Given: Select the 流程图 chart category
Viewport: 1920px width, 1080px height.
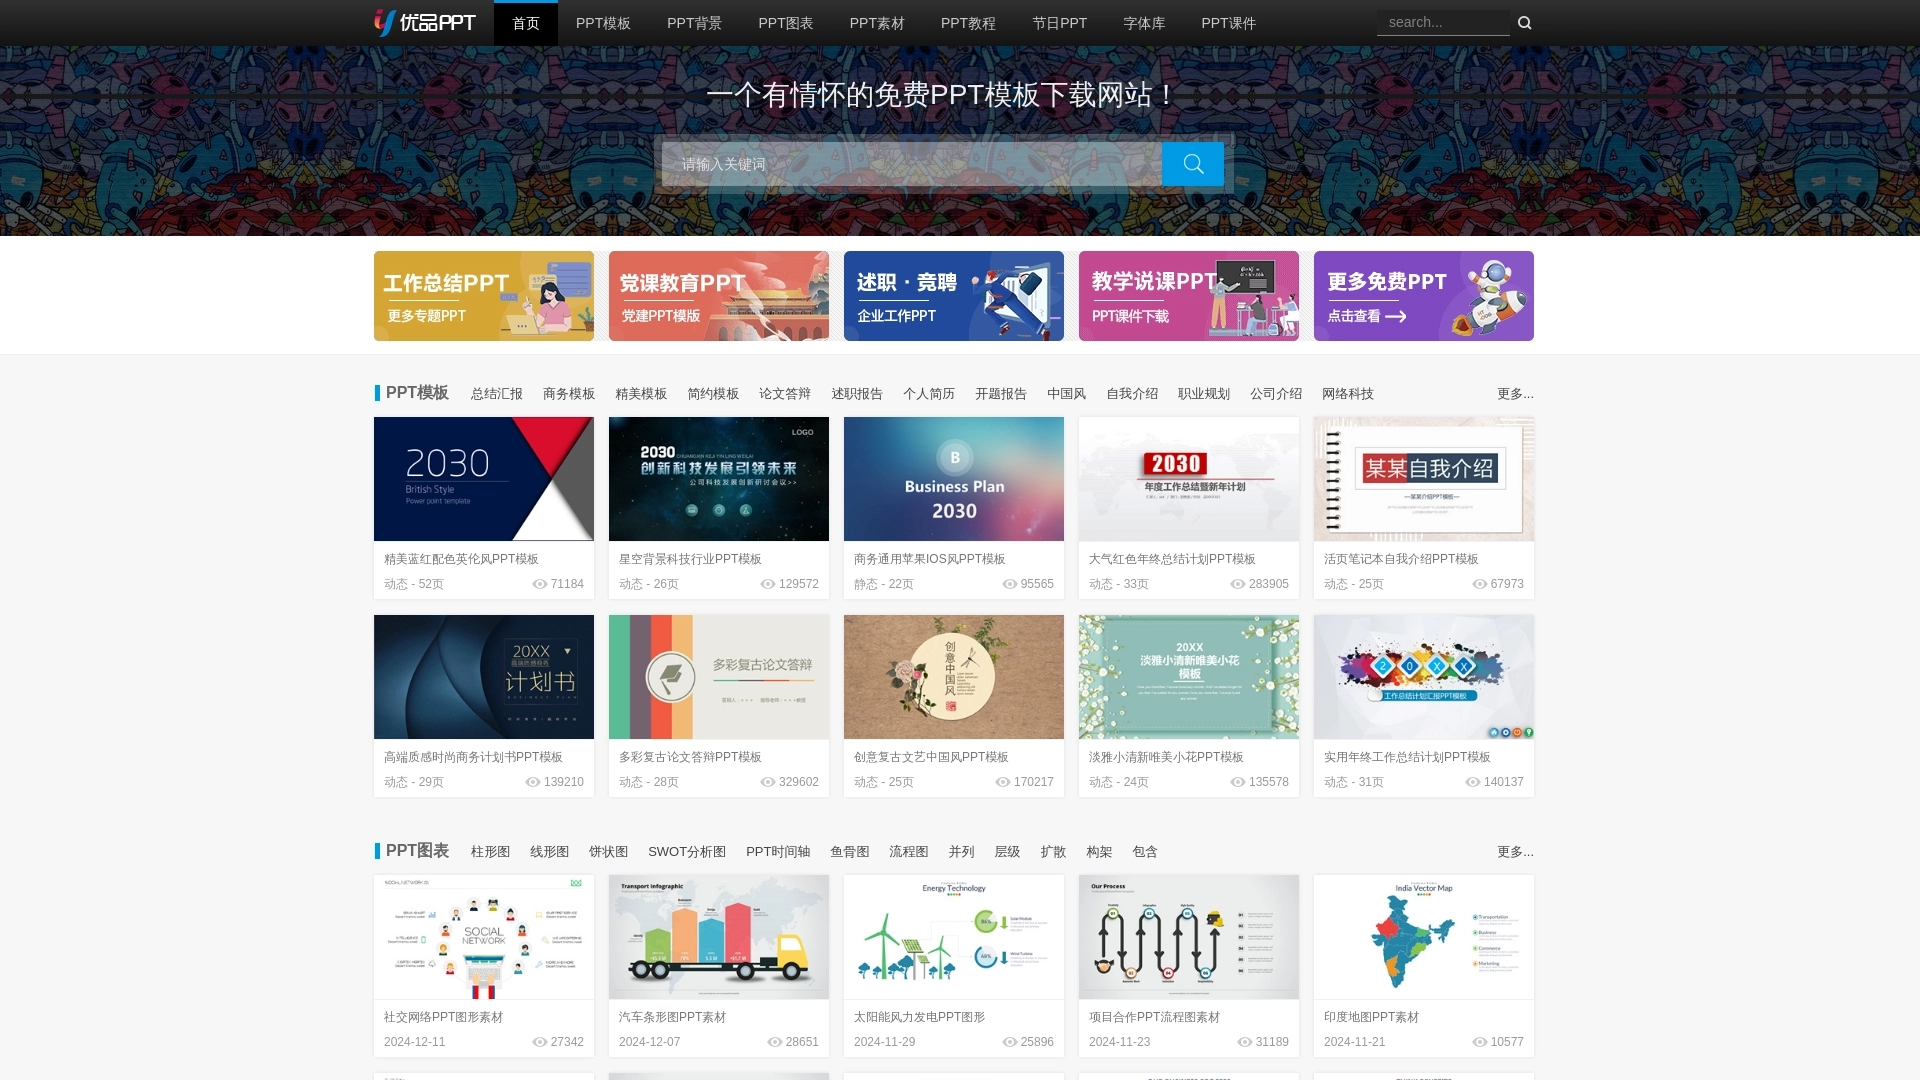Looking at the screenshot, I should (908, 852).
